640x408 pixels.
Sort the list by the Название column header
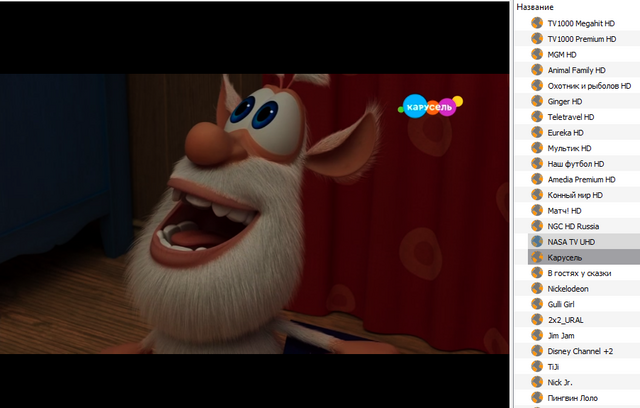535,7
